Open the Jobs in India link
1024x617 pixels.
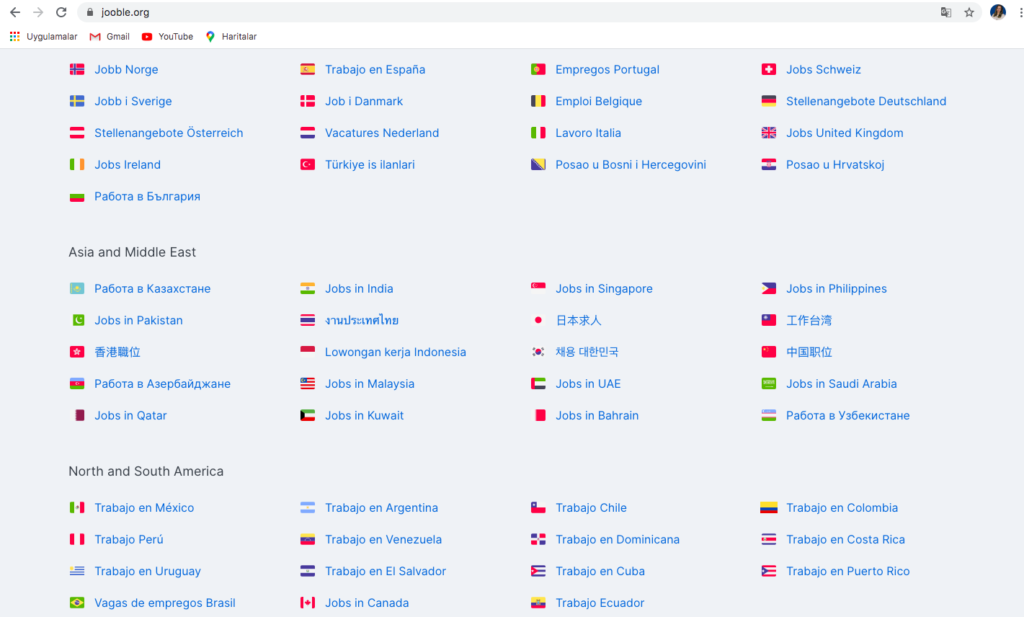[359, 289]
